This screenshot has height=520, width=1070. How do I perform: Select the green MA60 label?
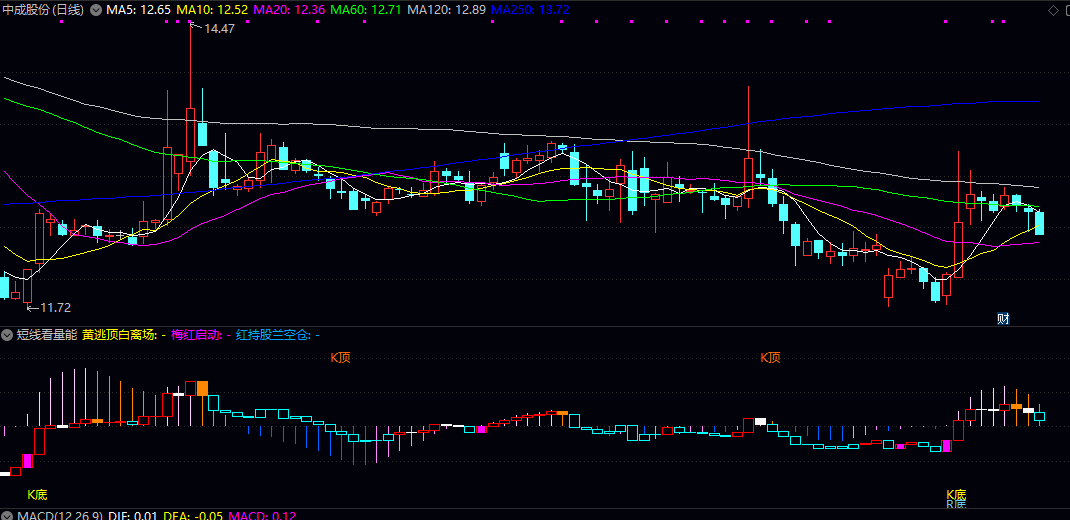point(366,9)
